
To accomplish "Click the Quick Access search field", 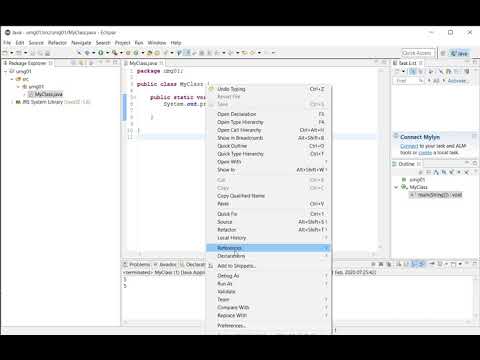I will click(x=418, y=53).
